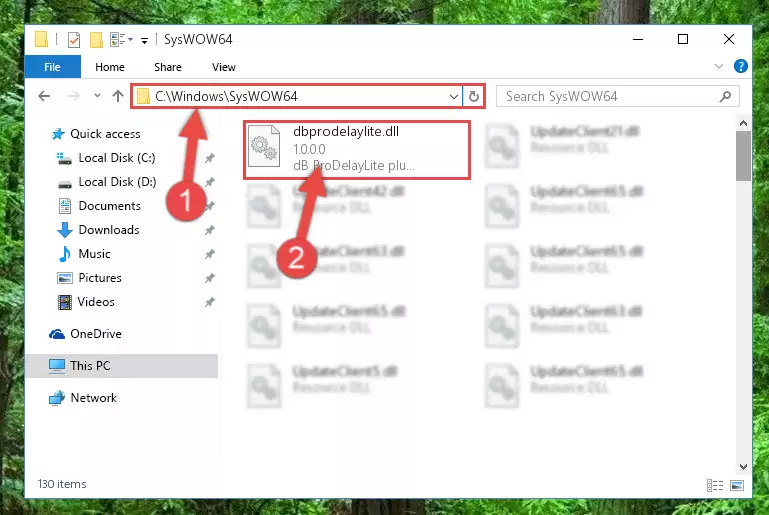This screenshot has width=769, height=515.
Task: Expand the ribbon with the chevron
Action: [x=718, y=66]
